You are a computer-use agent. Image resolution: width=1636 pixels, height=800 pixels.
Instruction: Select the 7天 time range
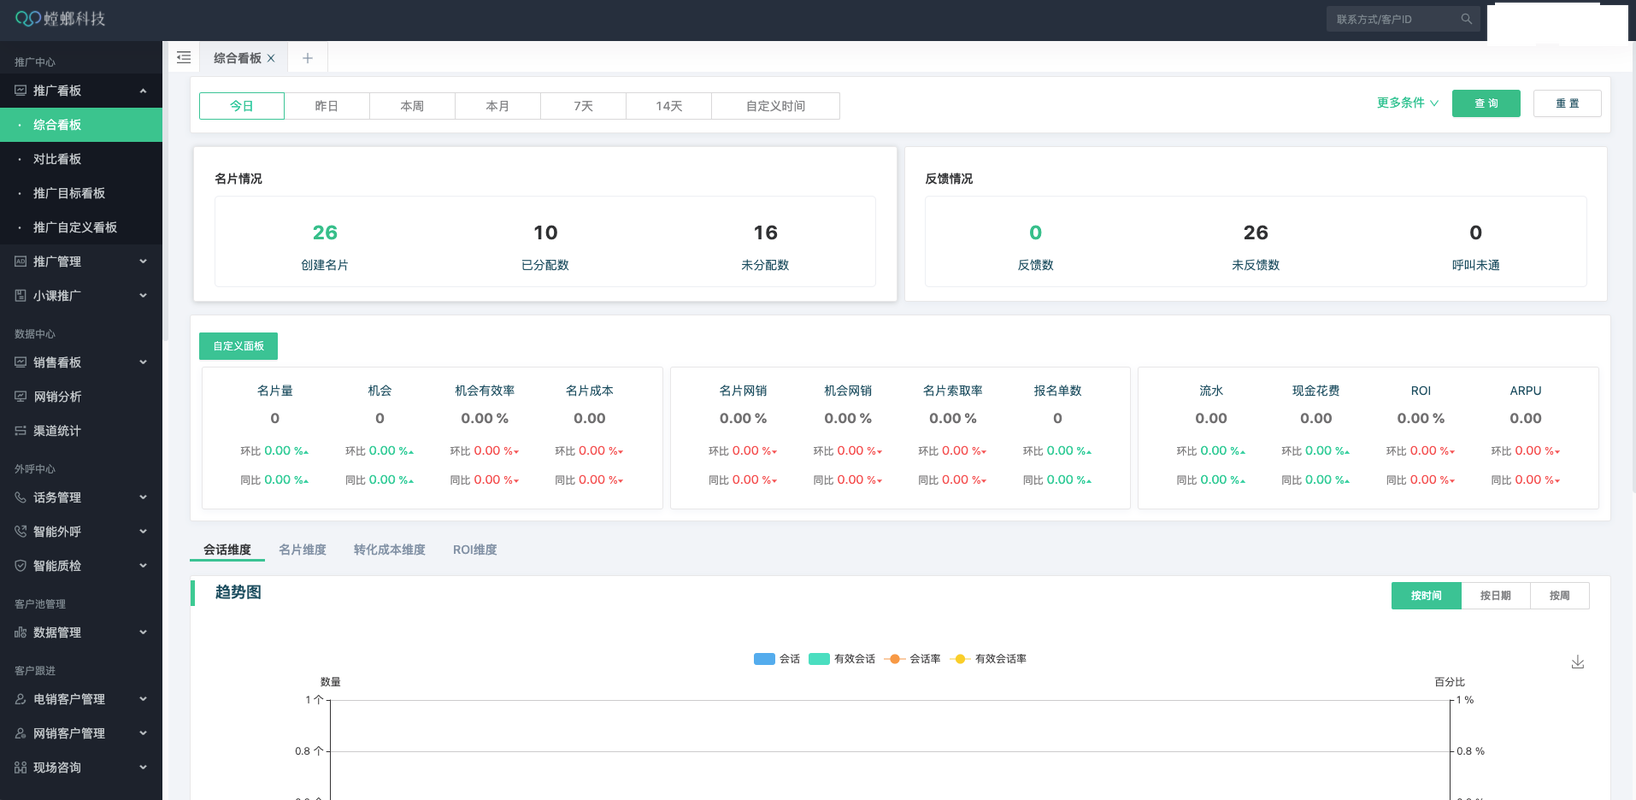point(583,106)
